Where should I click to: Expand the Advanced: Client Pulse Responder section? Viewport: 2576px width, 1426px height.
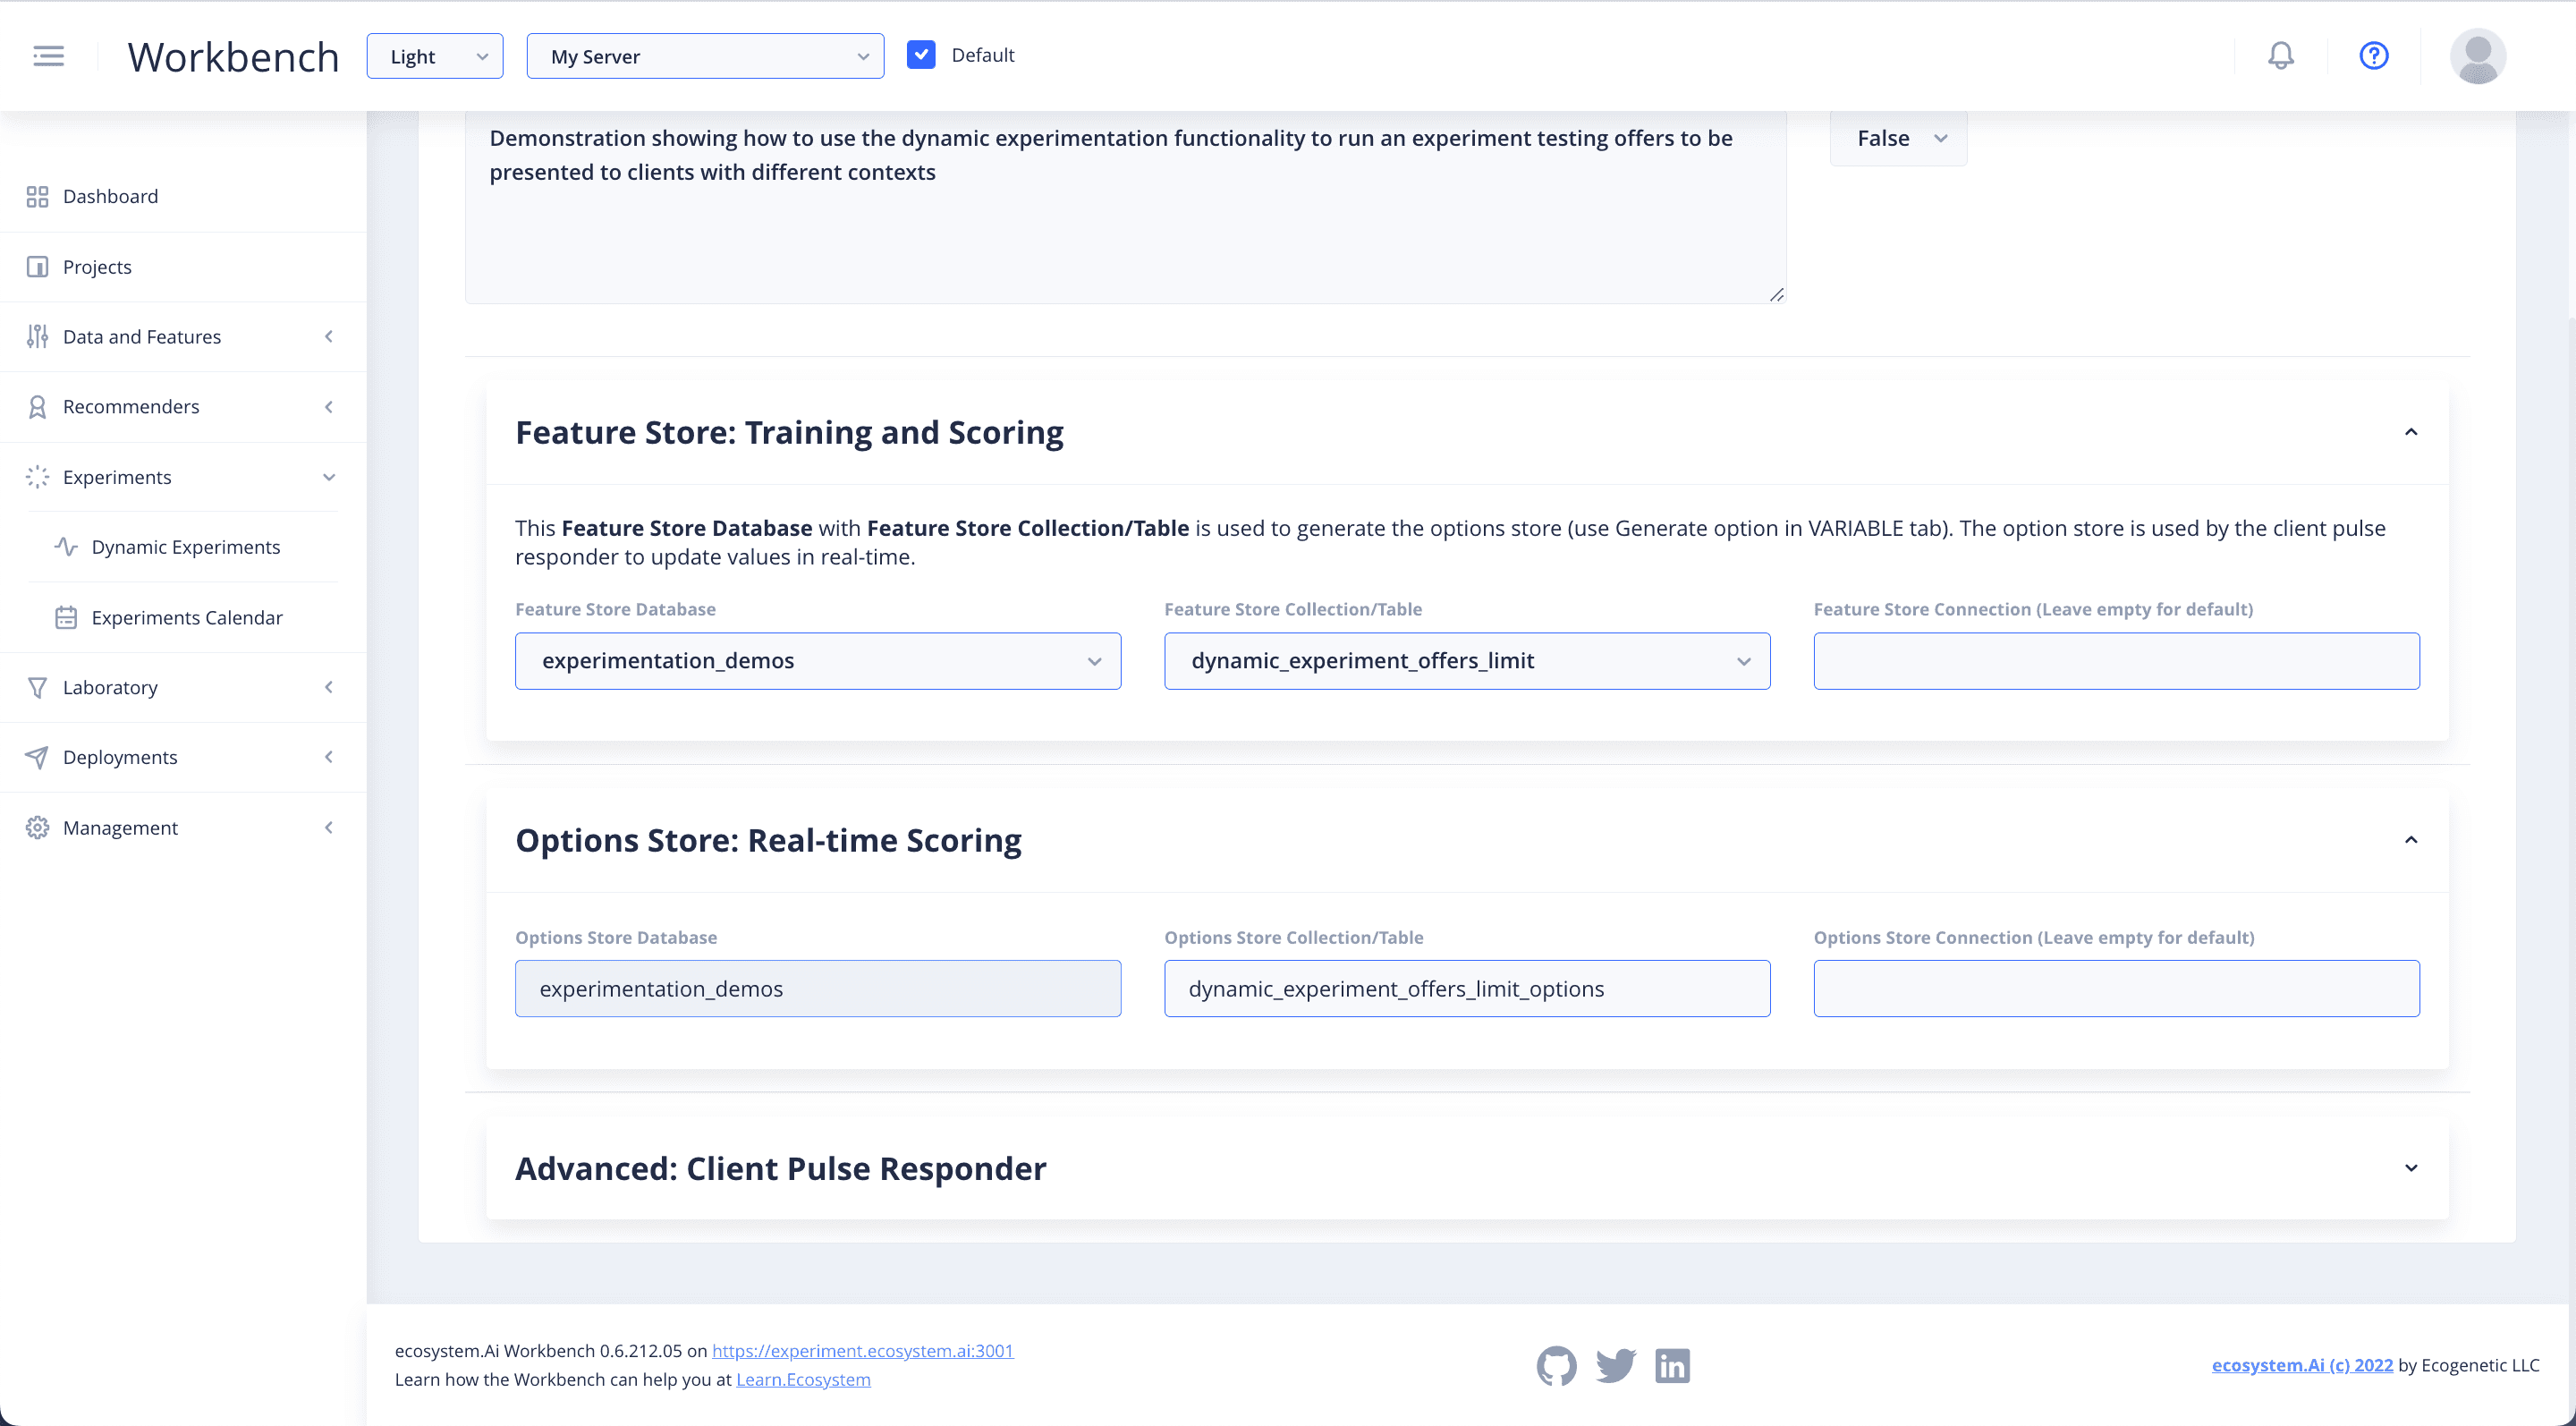(2410, 1167)
